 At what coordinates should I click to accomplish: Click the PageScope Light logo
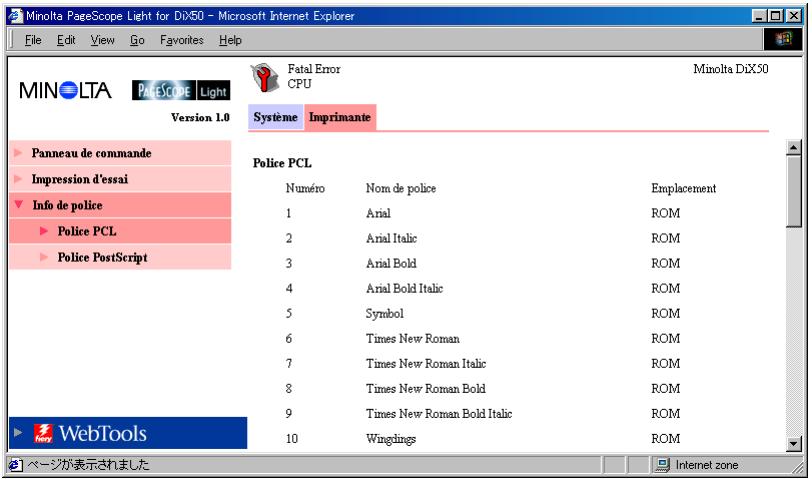coord(181,91)
